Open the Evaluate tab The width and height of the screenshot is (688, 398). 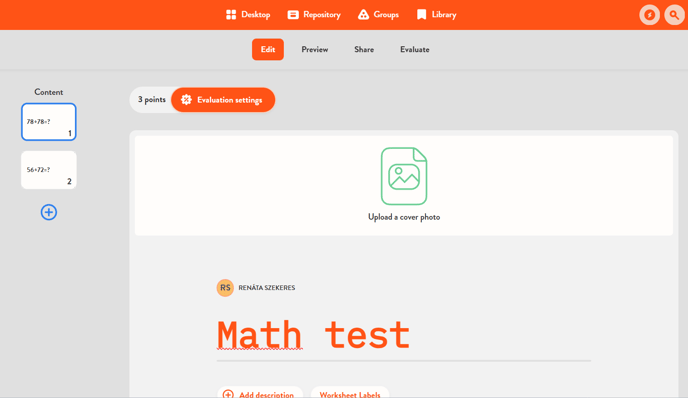click(415, 49)
